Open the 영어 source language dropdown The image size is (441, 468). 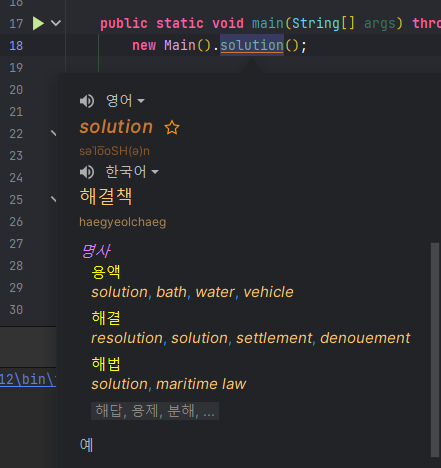(x=125, y=100)
